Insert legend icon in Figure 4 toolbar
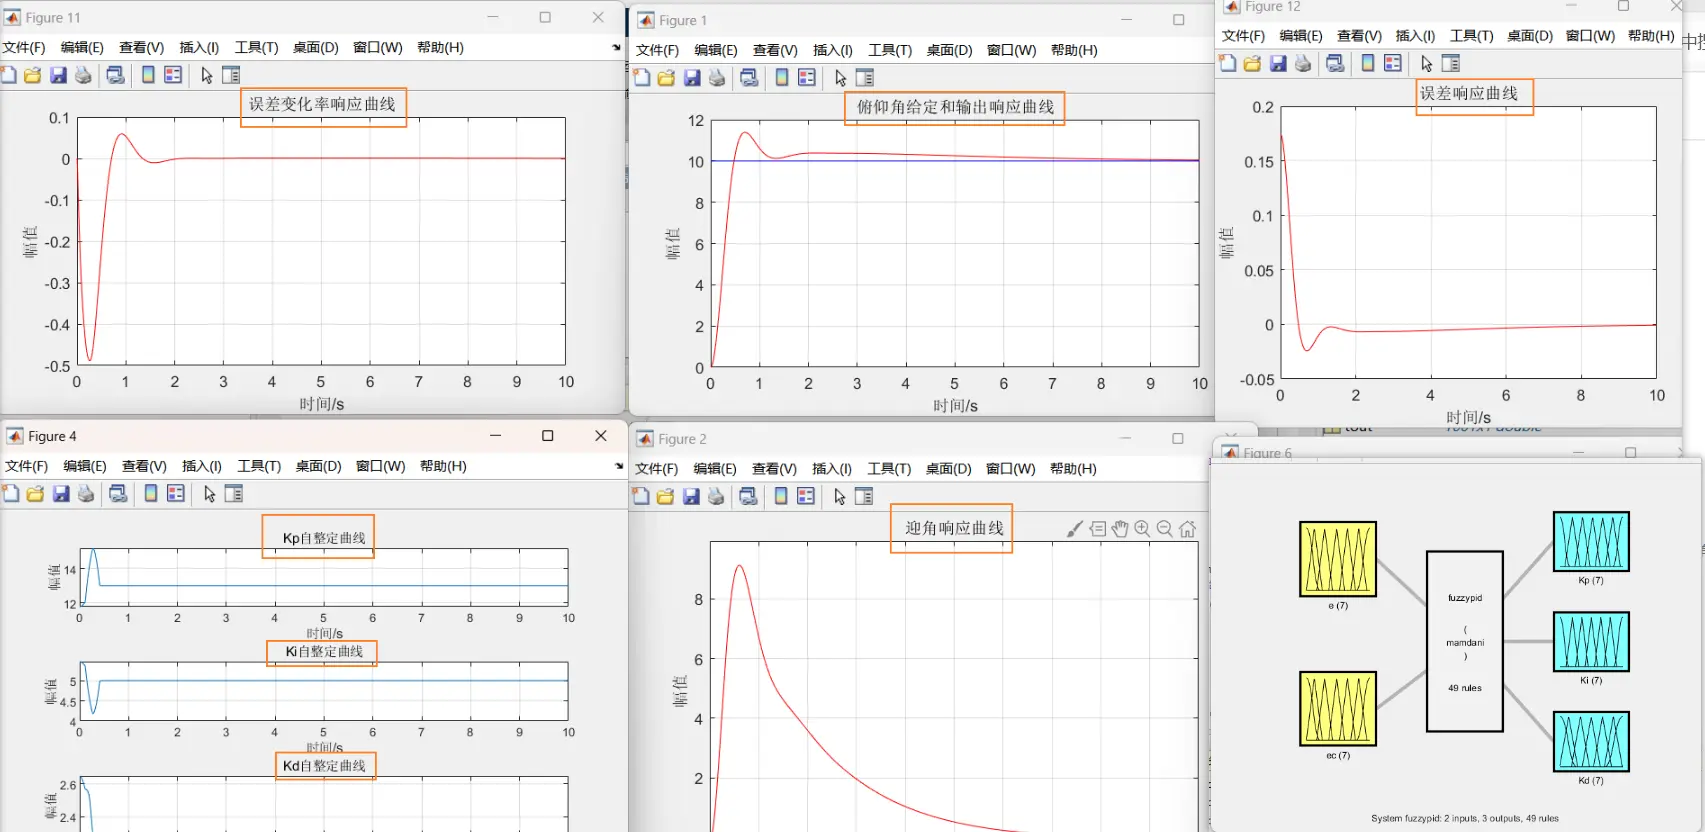This screenshot has width=1705, height=832. tap(176, 494)
